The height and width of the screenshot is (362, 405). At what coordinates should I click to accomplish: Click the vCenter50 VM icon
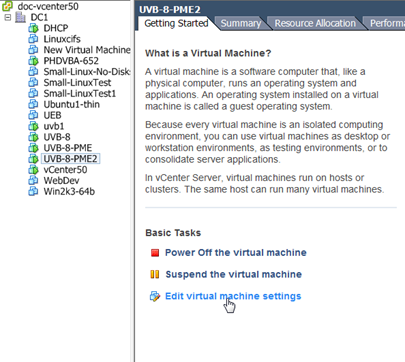[x=33, y=170]
